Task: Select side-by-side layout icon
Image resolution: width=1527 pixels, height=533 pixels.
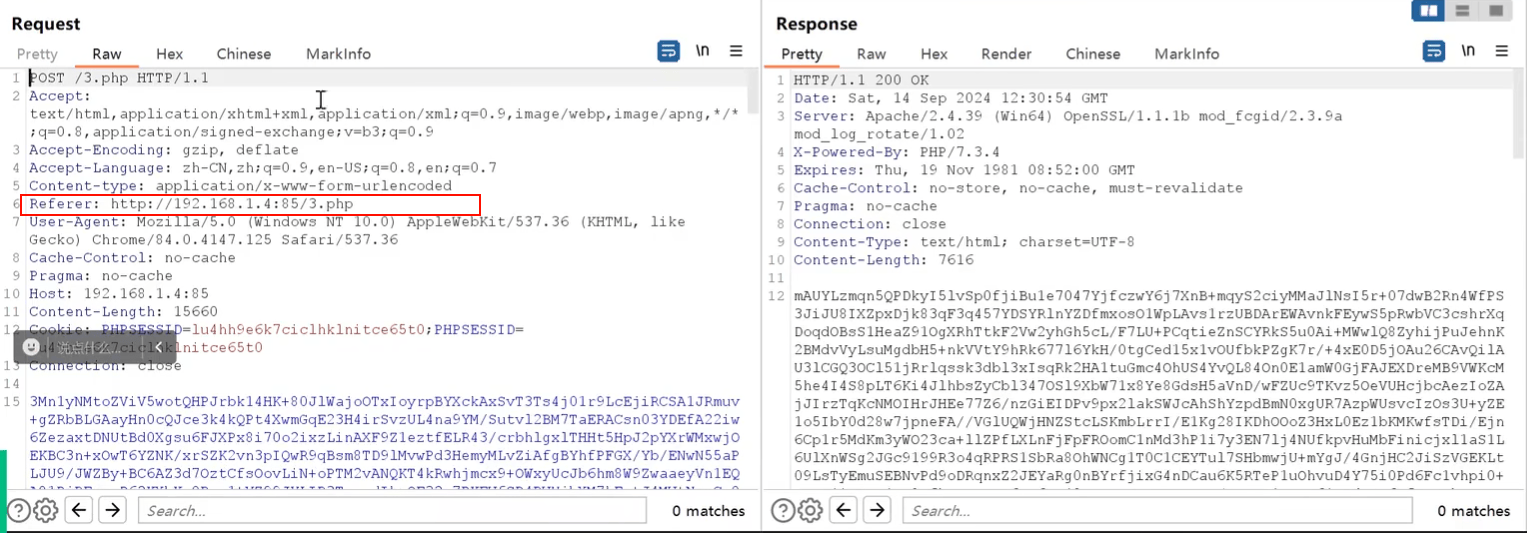Action: pyautogui.click(x=1428, y=11)
